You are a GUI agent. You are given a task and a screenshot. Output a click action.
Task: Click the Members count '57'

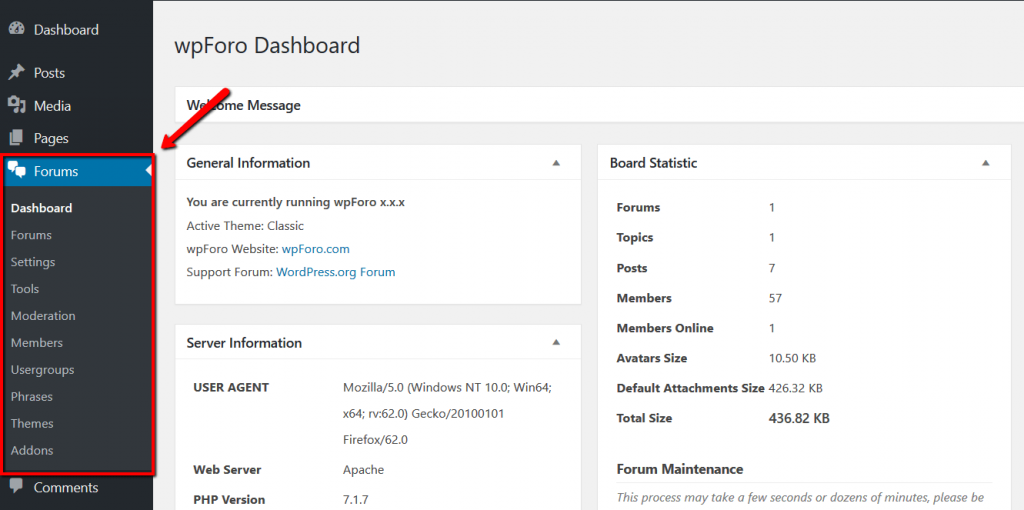point(775,298)
